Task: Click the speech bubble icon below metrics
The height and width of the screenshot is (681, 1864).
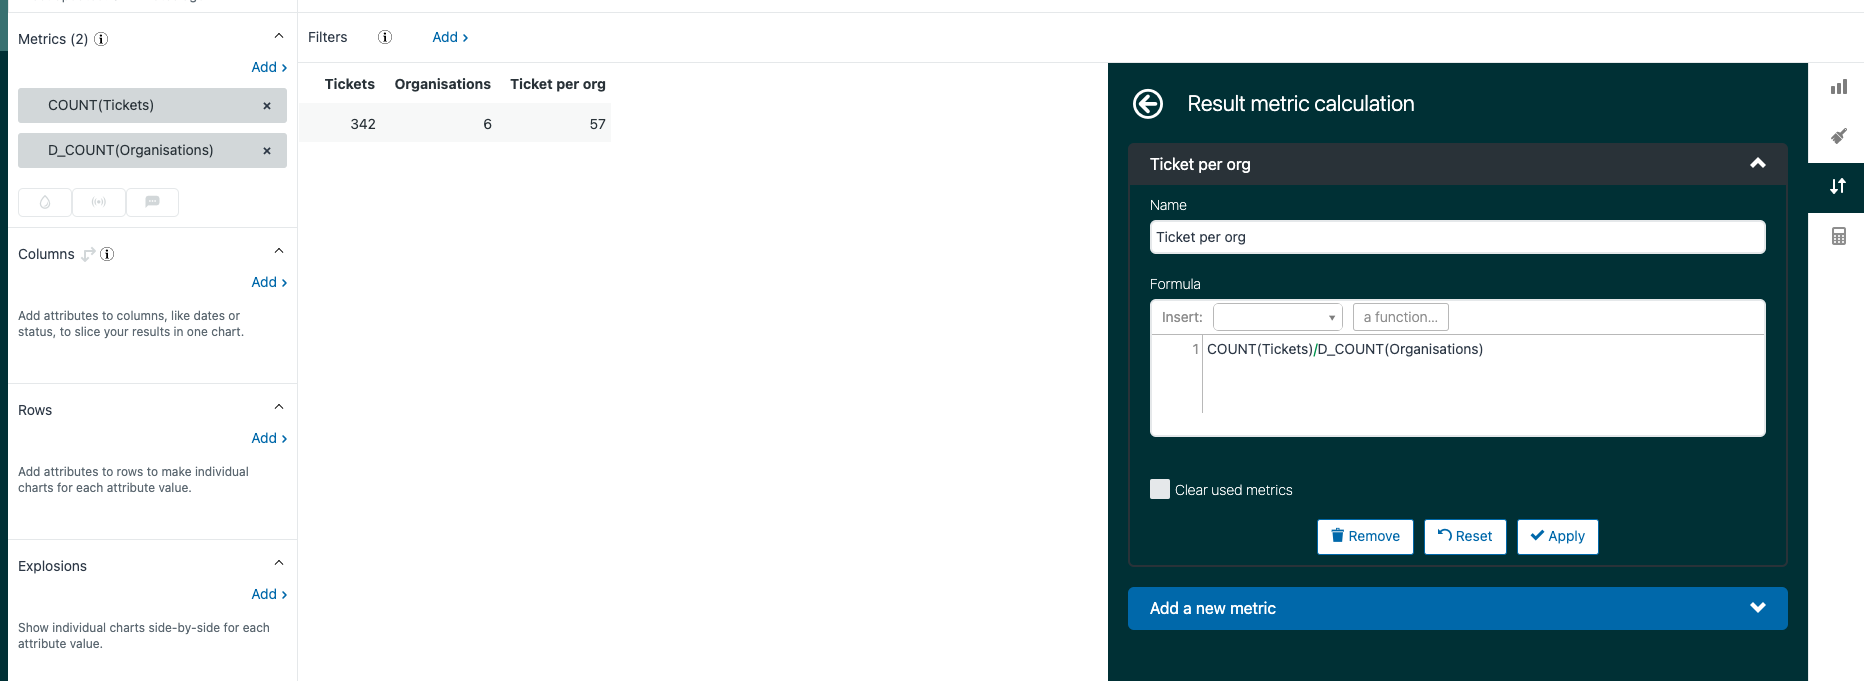Action: (152, 202)
